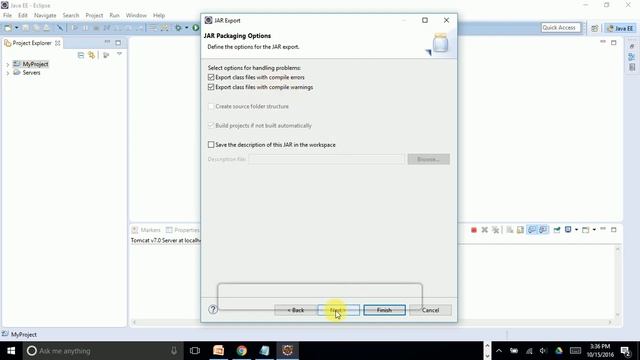The height and width of the screenshot is (360, 640).
Task: Expand the Servers tree node
Action: click(x=7, y=73)
